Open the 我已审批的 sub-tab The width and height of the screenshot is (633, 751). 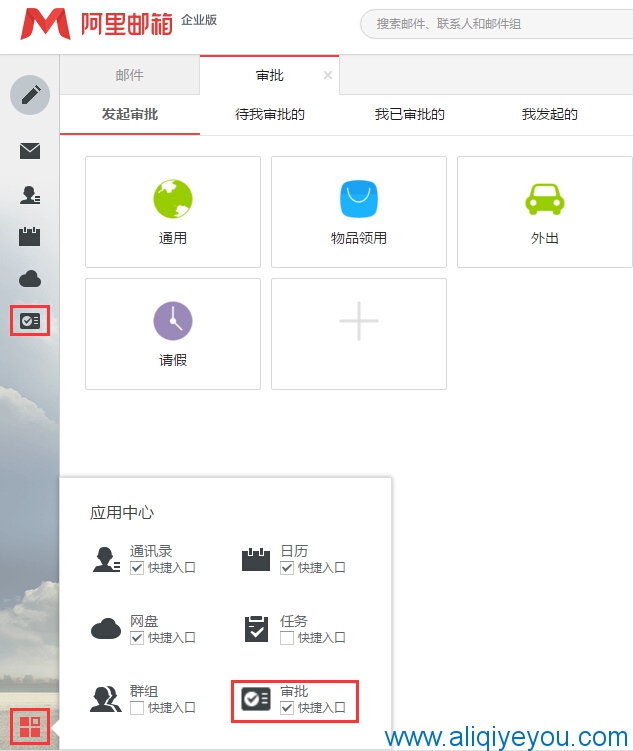(x=410, y=114)
